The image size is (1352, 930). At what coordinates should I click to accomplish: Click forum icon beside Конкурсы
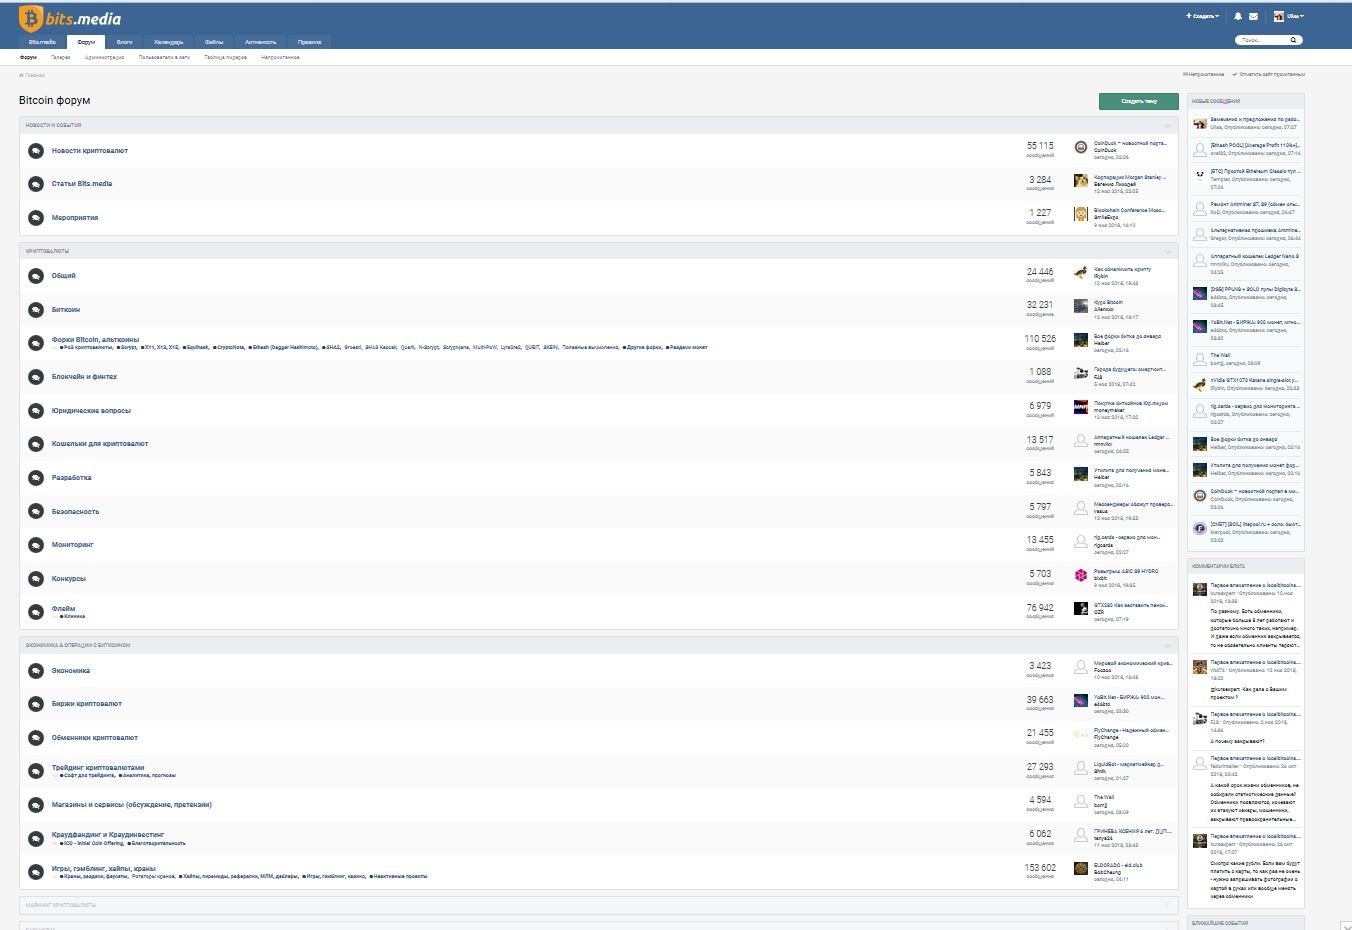click(x=36, y=579)
